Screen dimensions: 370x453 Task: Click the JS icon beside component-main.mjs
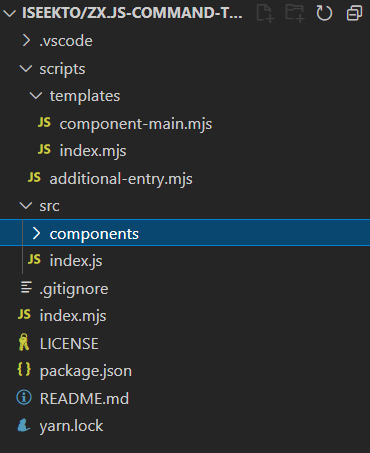(x=44, y=122)
